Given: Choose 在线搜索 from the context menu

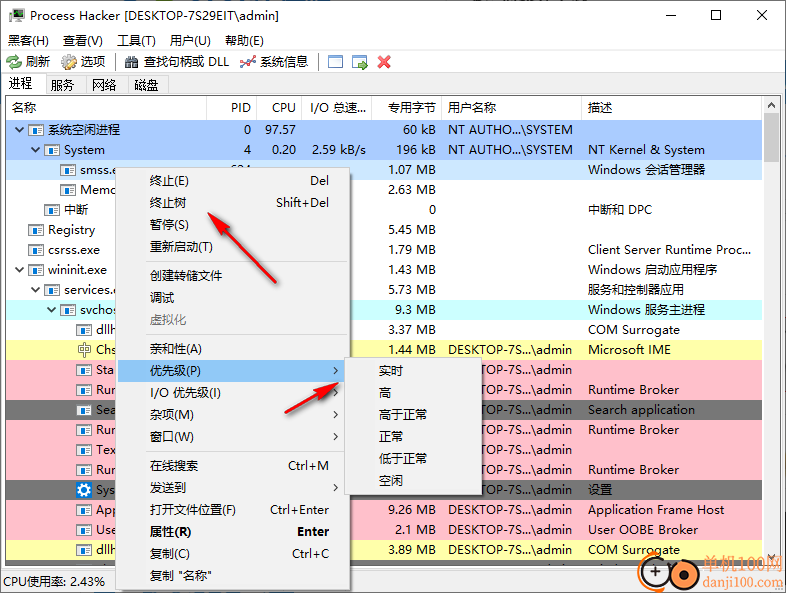Looking at the screenshot, I should 233,466.
